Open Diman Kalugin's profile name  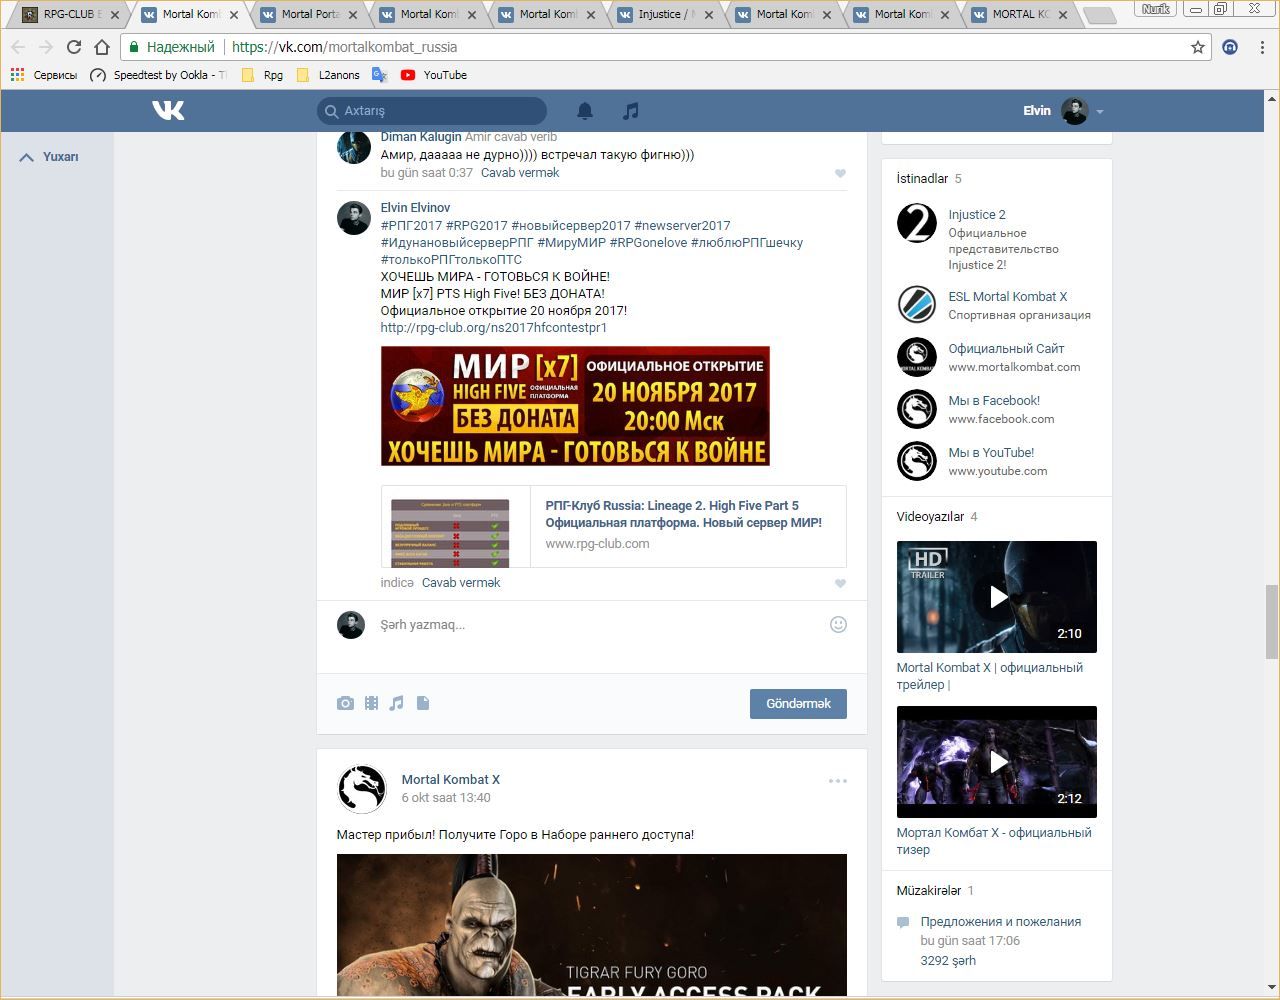(421, 137)
